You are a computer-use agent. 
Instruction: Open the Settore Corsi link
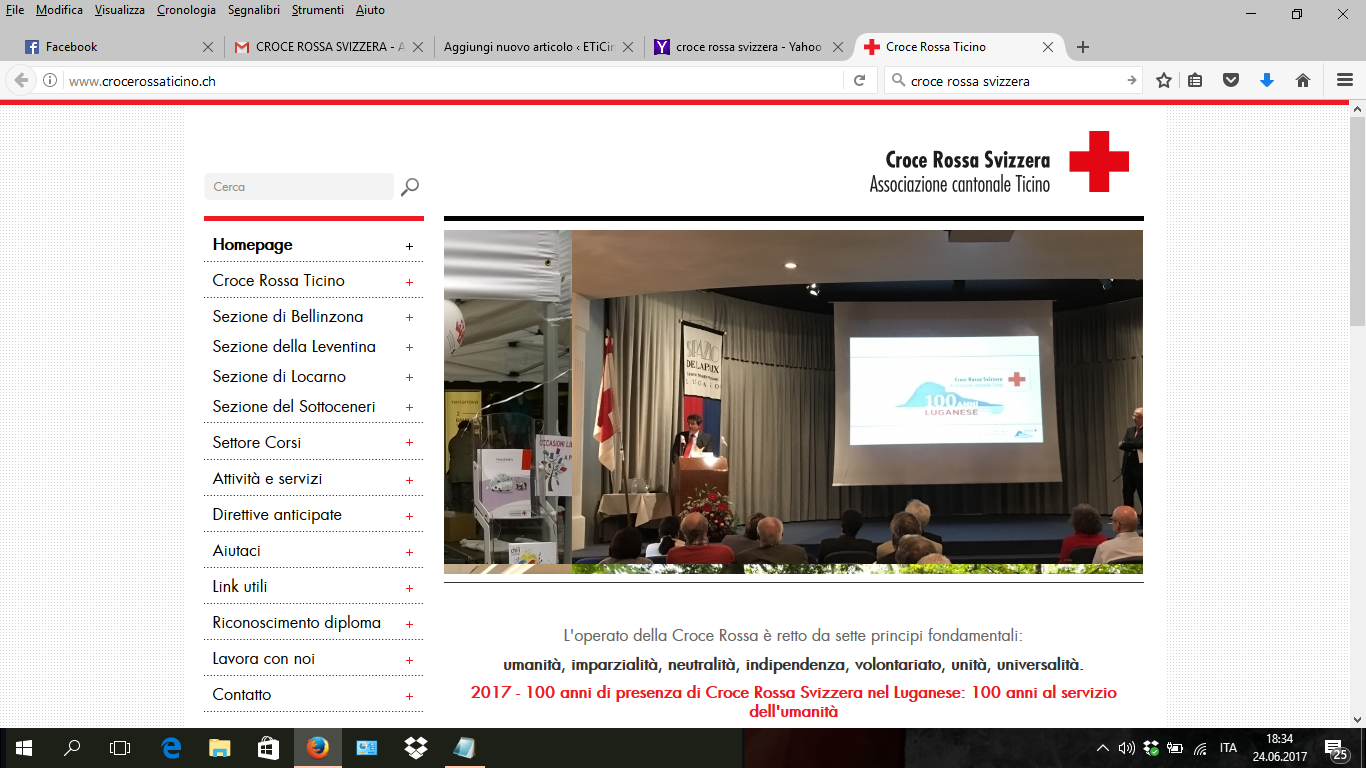tap(257, 443)
